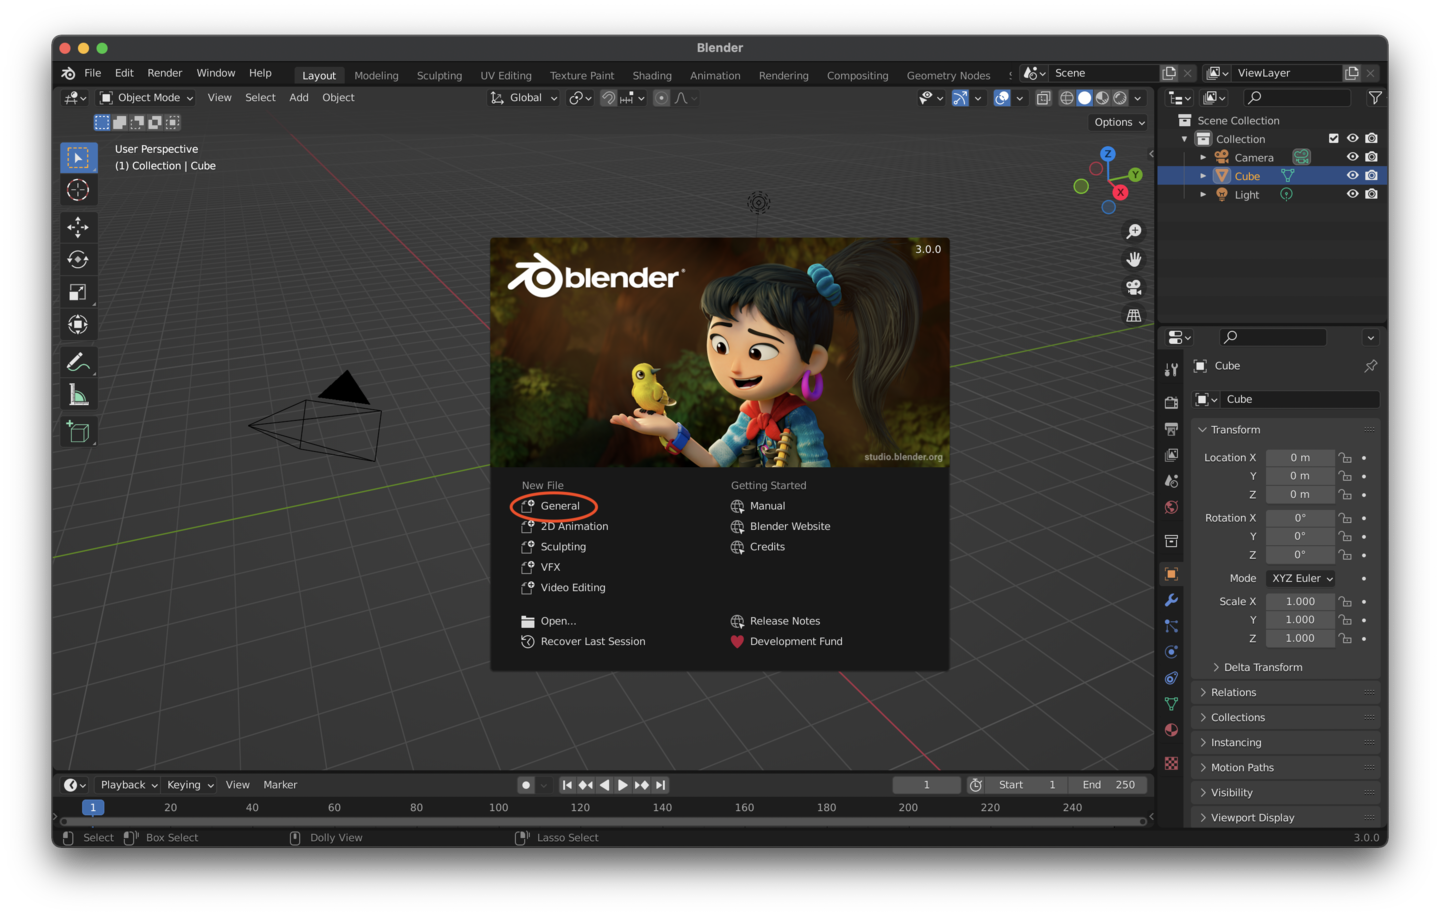
Task: Toggle camera view icon in viewport
Action: pyautogui.click(x=1134, y=287)
